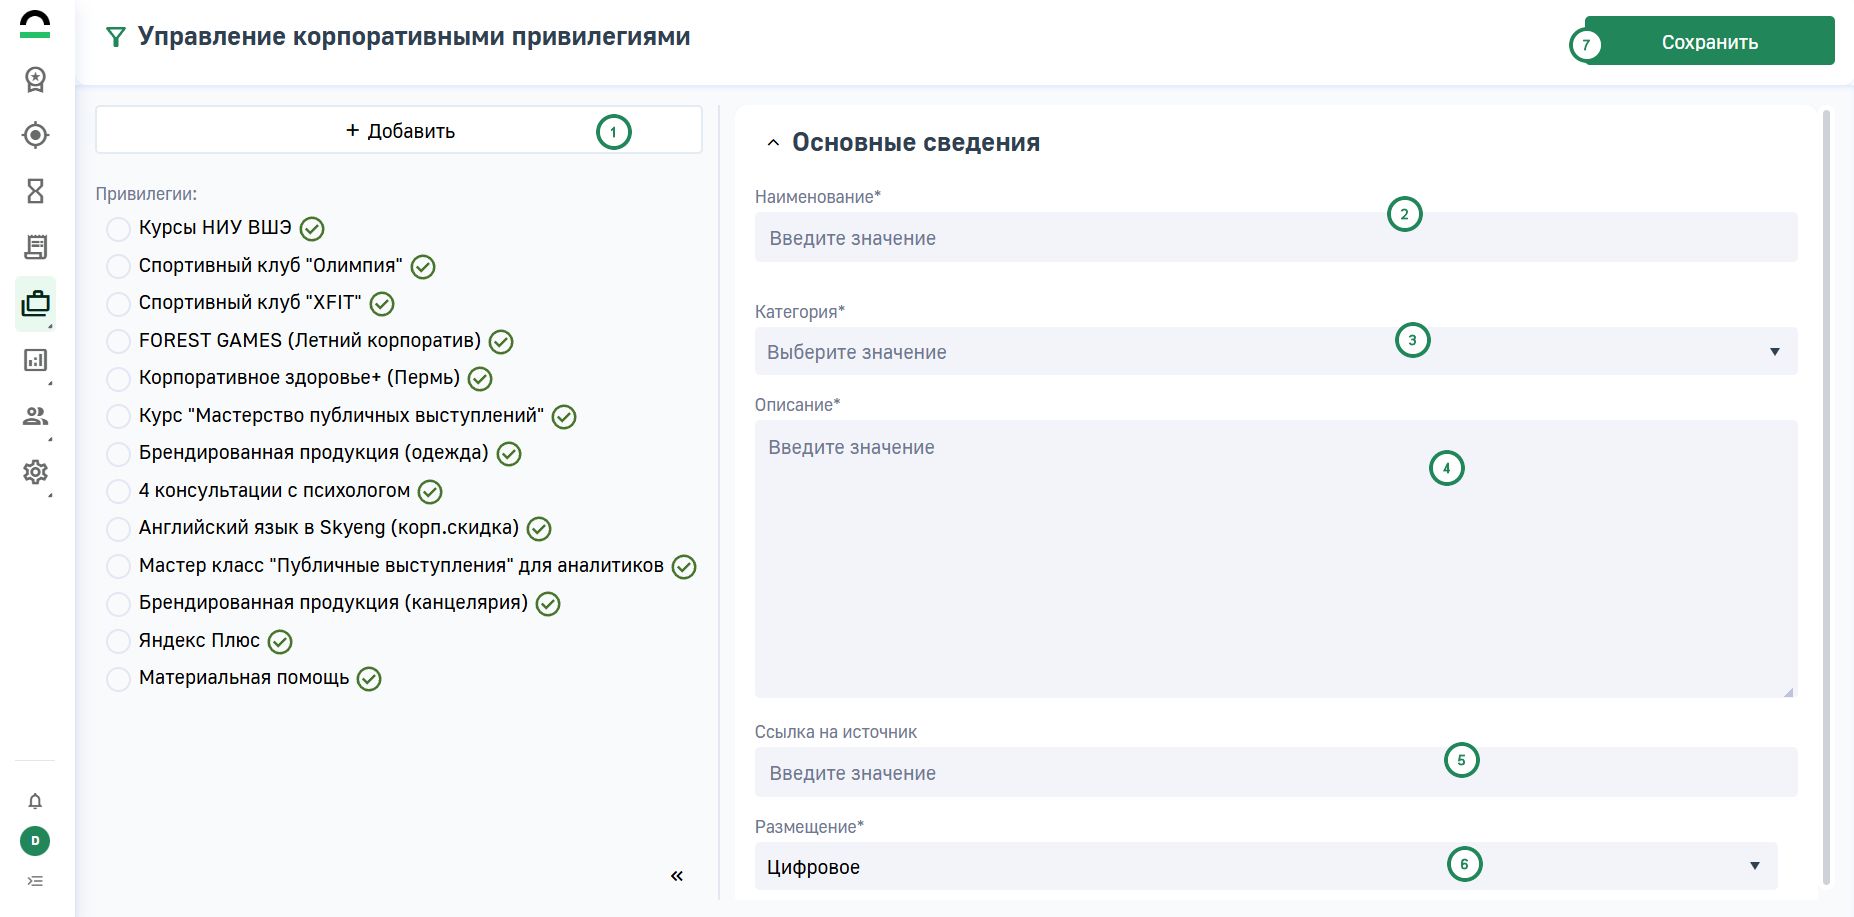Open the settings gear sidebar icon
The image size is (1854, 917).
(35, 472)
